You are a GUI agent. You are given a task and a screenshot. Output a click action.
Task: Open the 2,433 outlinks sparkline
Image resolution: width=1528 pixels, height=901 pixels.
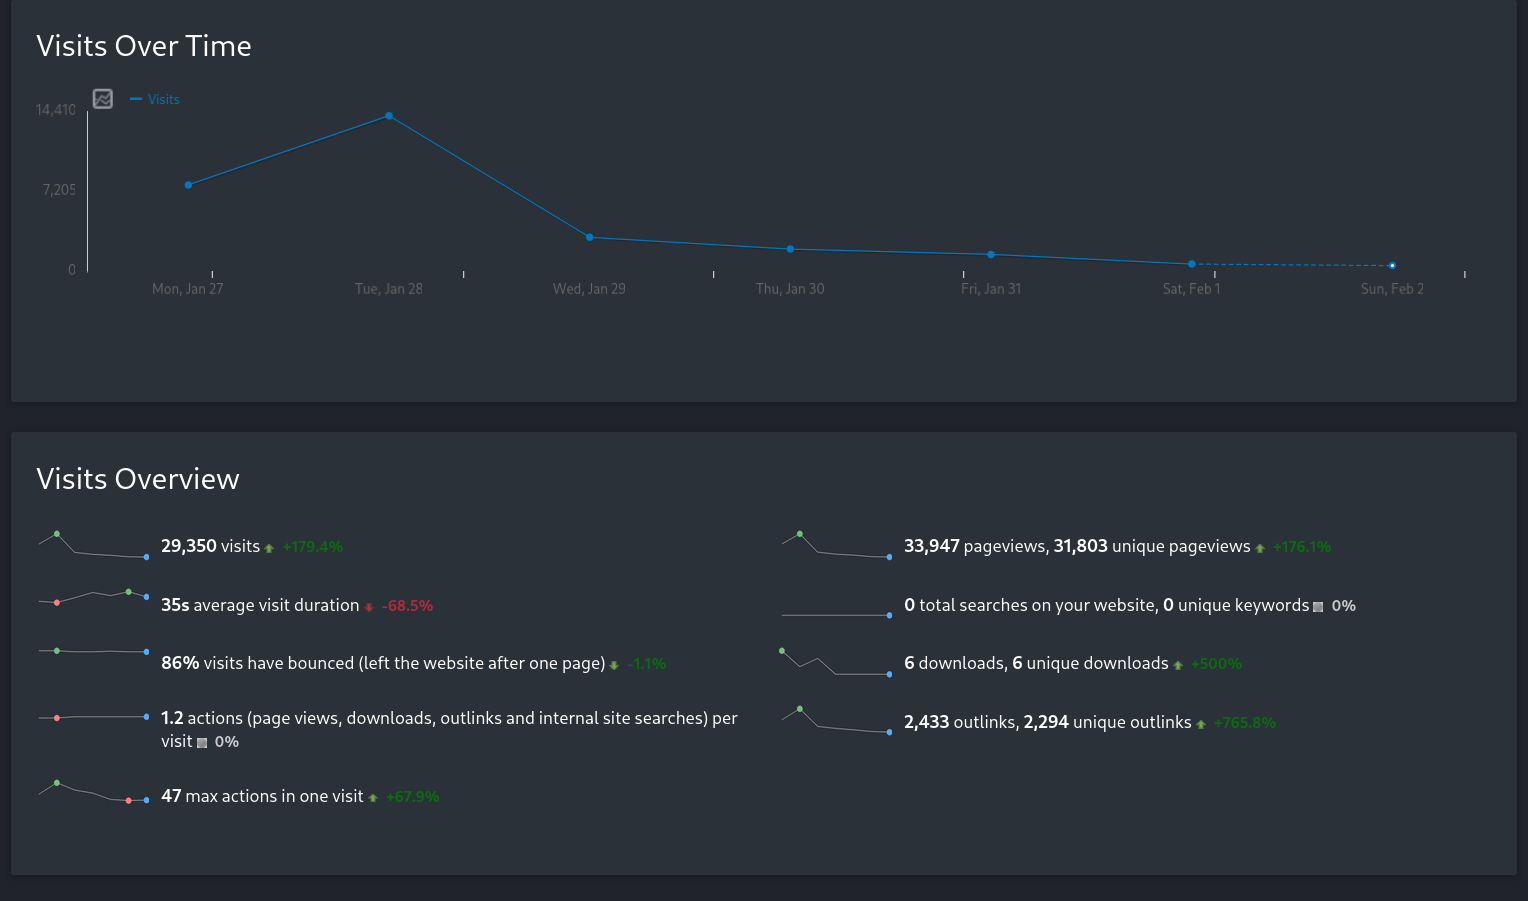pos(837,721)
